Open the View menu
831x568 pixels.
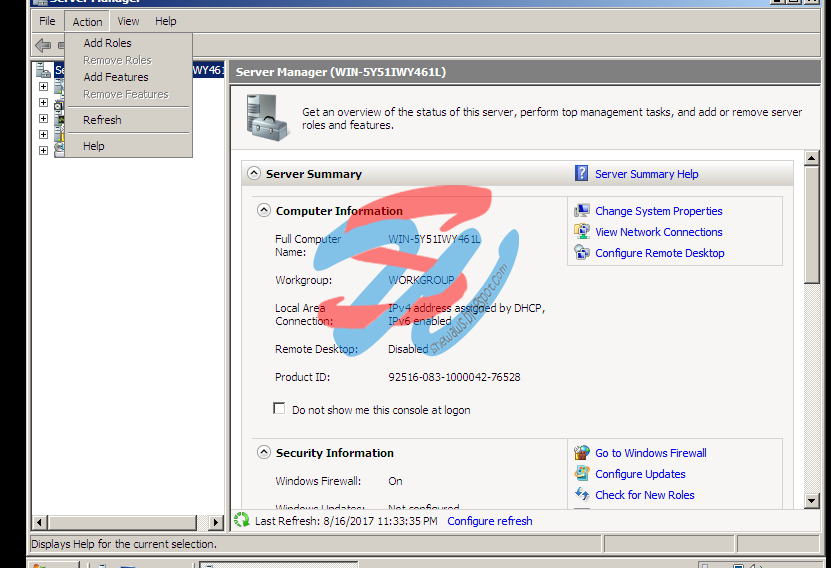(x=128, y=21)
